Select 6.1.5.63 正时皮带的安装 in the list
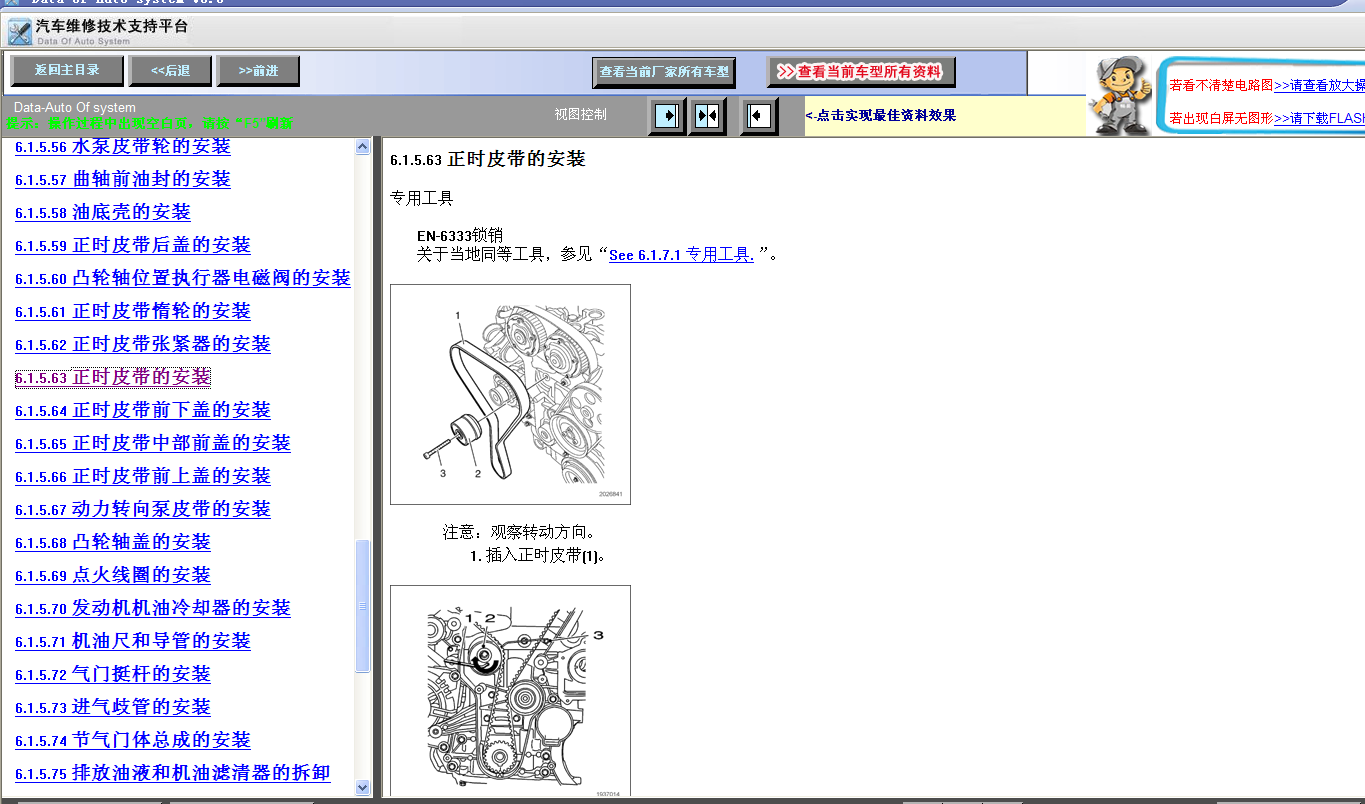 (x=113, y=377)
